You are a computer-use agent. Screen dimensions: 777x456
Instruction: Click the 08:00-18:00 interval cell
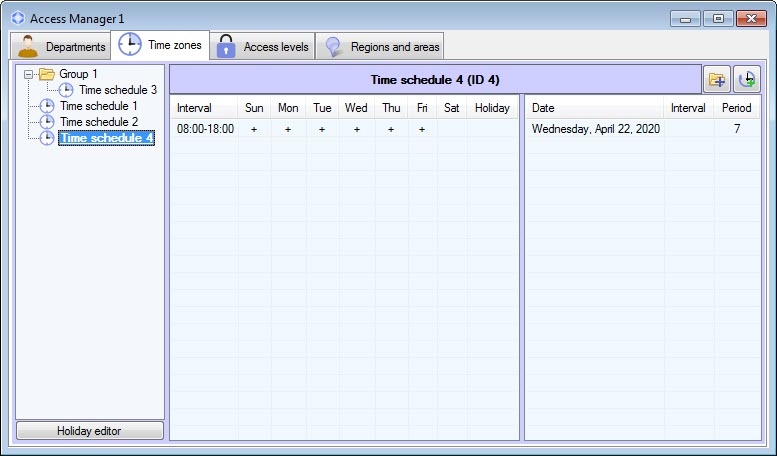point(205,129)
